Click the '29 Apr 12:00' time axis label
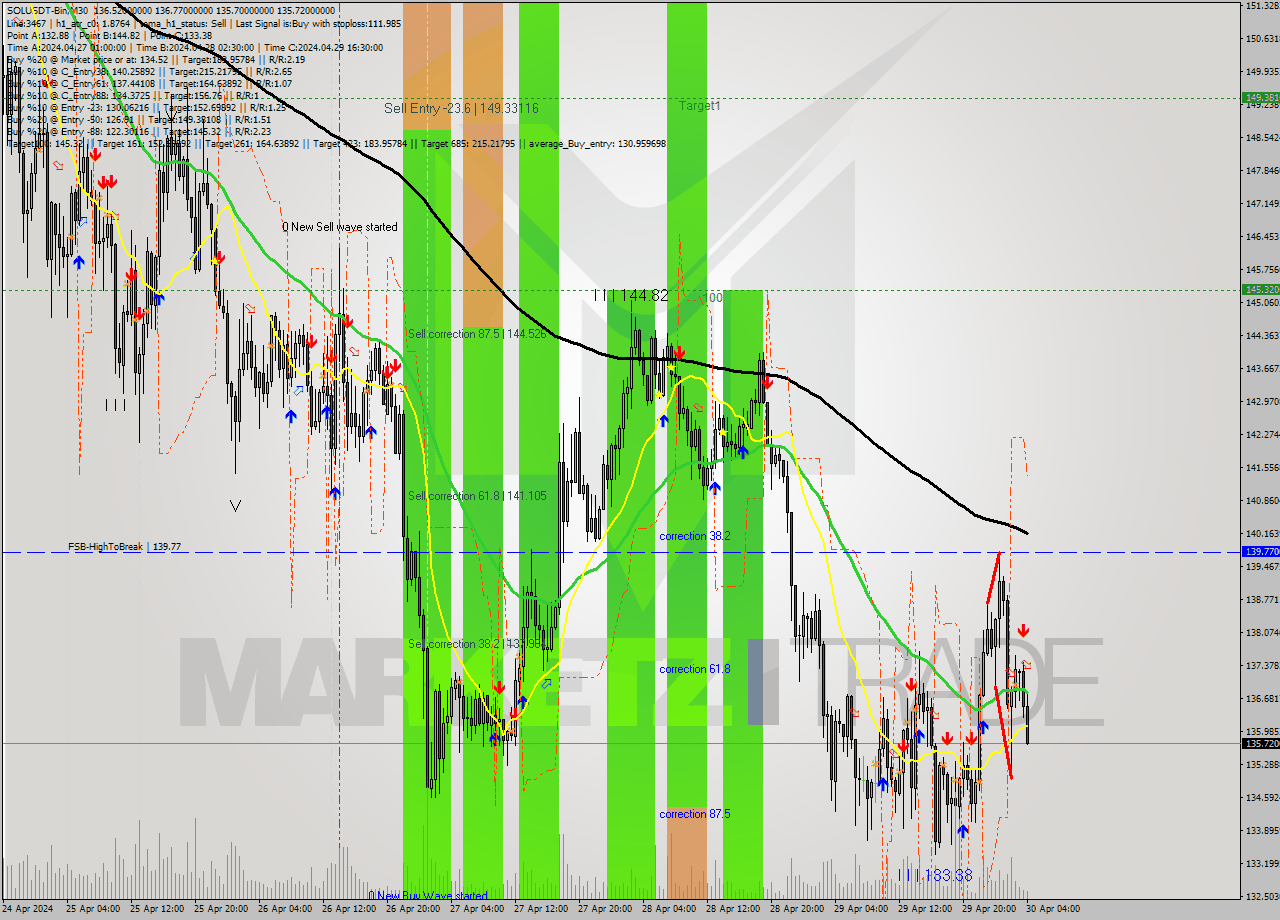This screenshot has height=920, width=1280. click(x=927, y=909)
